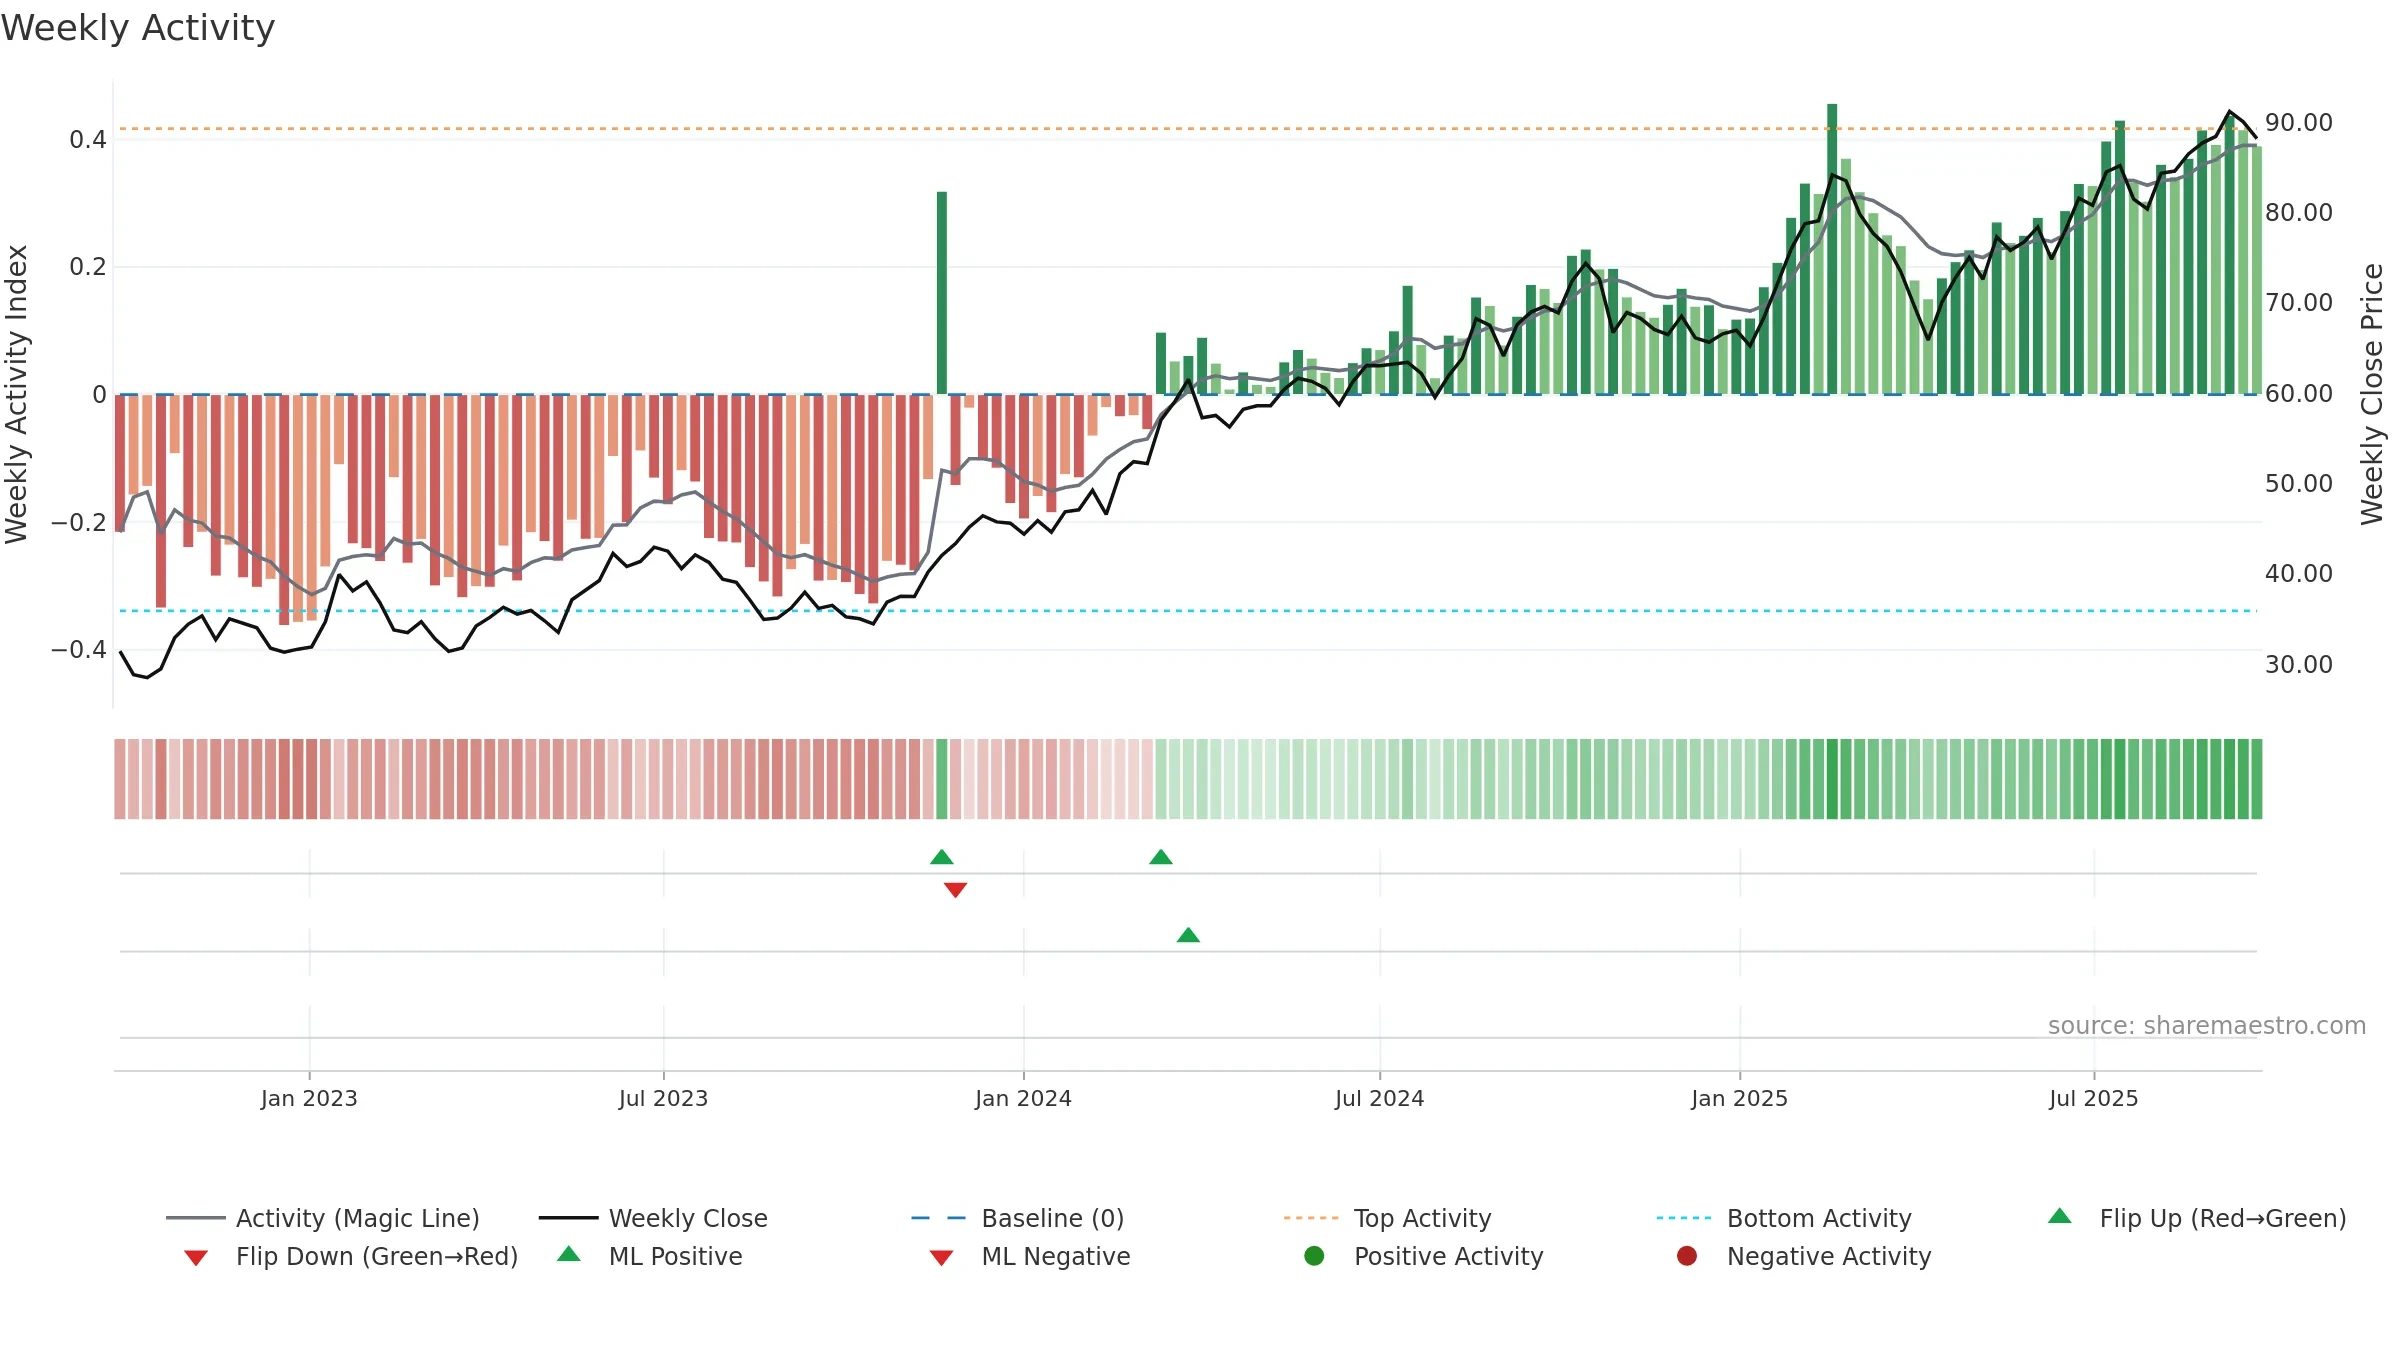Screen dimensions: 2400x1350
Task: Click the source: sharemaestro.com text
Action: pos(2207,1026)
